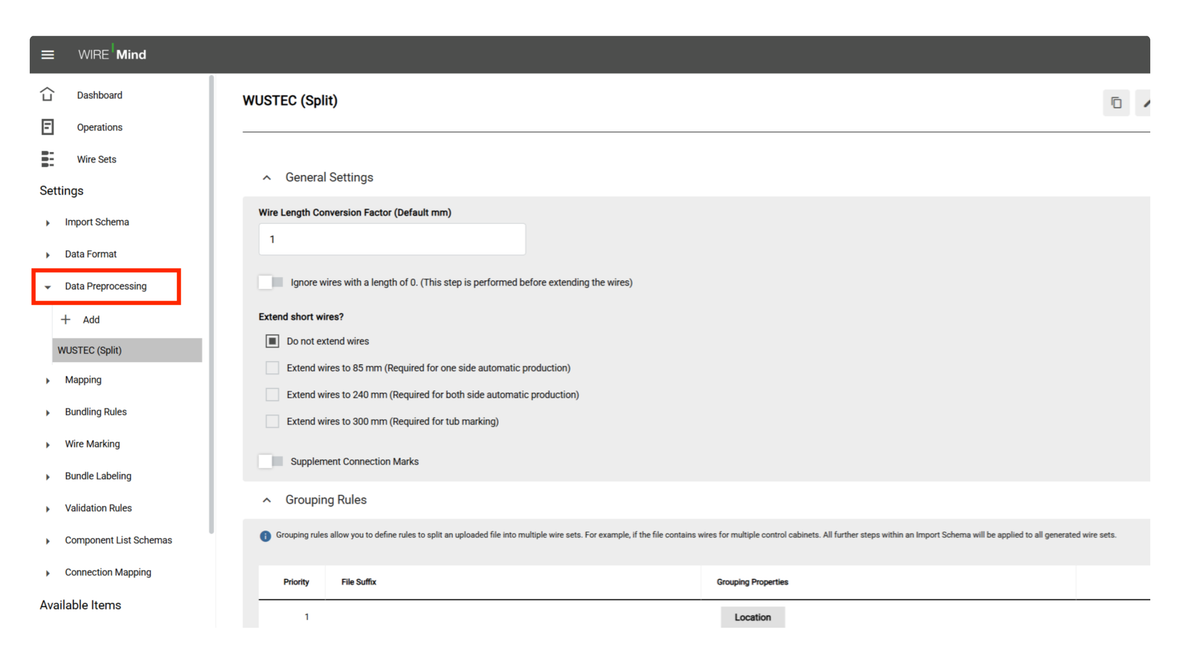Select WUSTEC (Split) in sidebar
This screenshot has height=664, width=1180.
127,350
